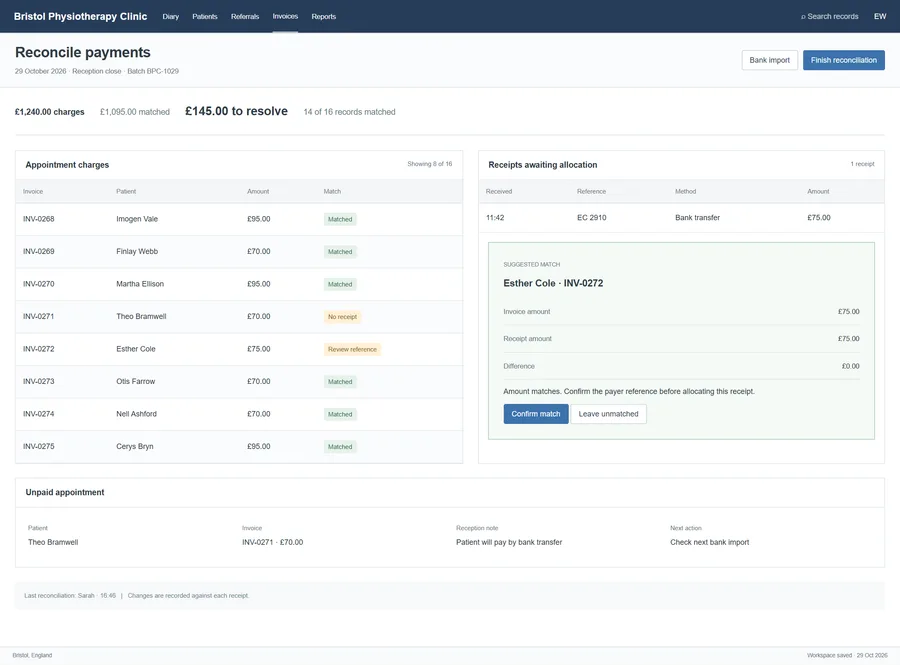Viewport: 900px width, 665px height.
Task: Click the Received column header
Action: [x=499, y=192]
